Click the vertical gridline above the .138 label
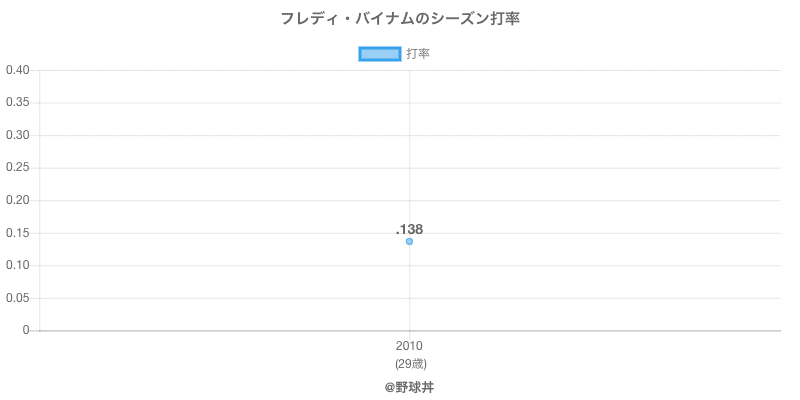This screenshot has width=800, height=400. coord(409,150)
